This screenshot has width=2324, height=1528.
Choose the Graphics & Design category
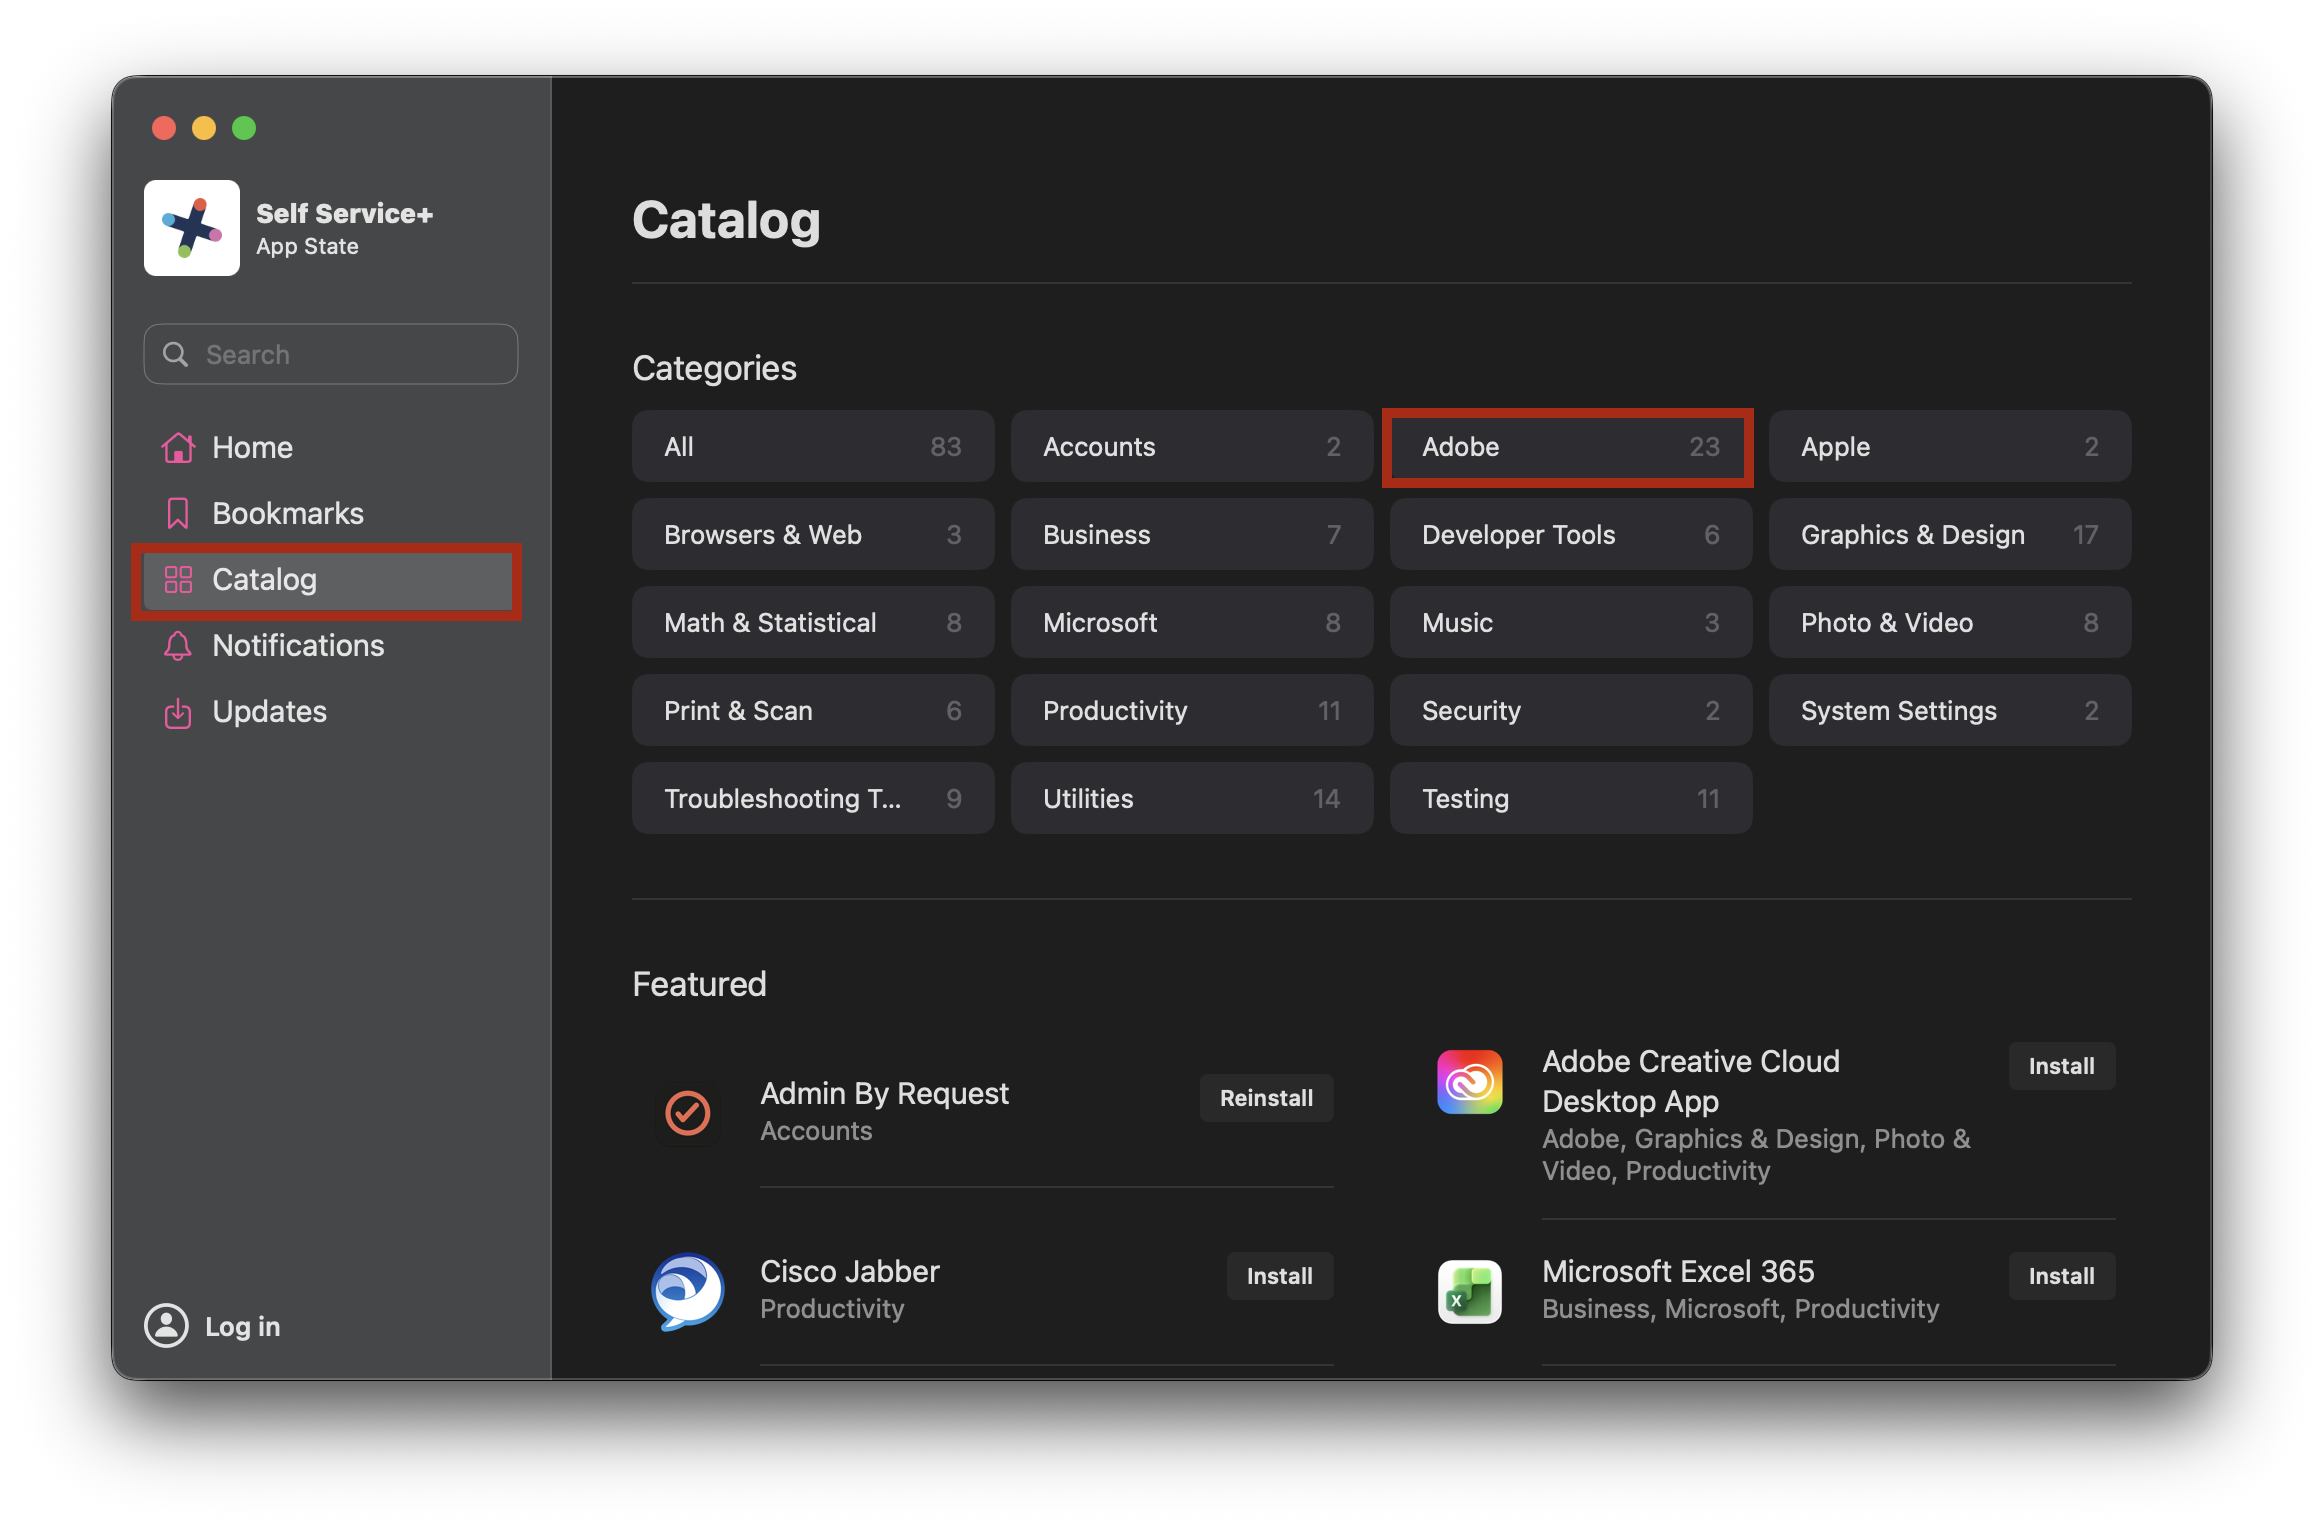pos(1949,535)
